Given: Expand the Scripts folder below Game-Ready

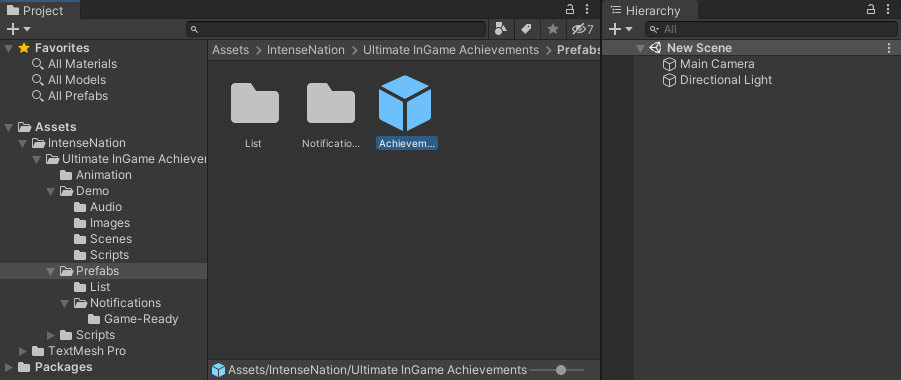Looking at the screenshot, I should 51,335.
